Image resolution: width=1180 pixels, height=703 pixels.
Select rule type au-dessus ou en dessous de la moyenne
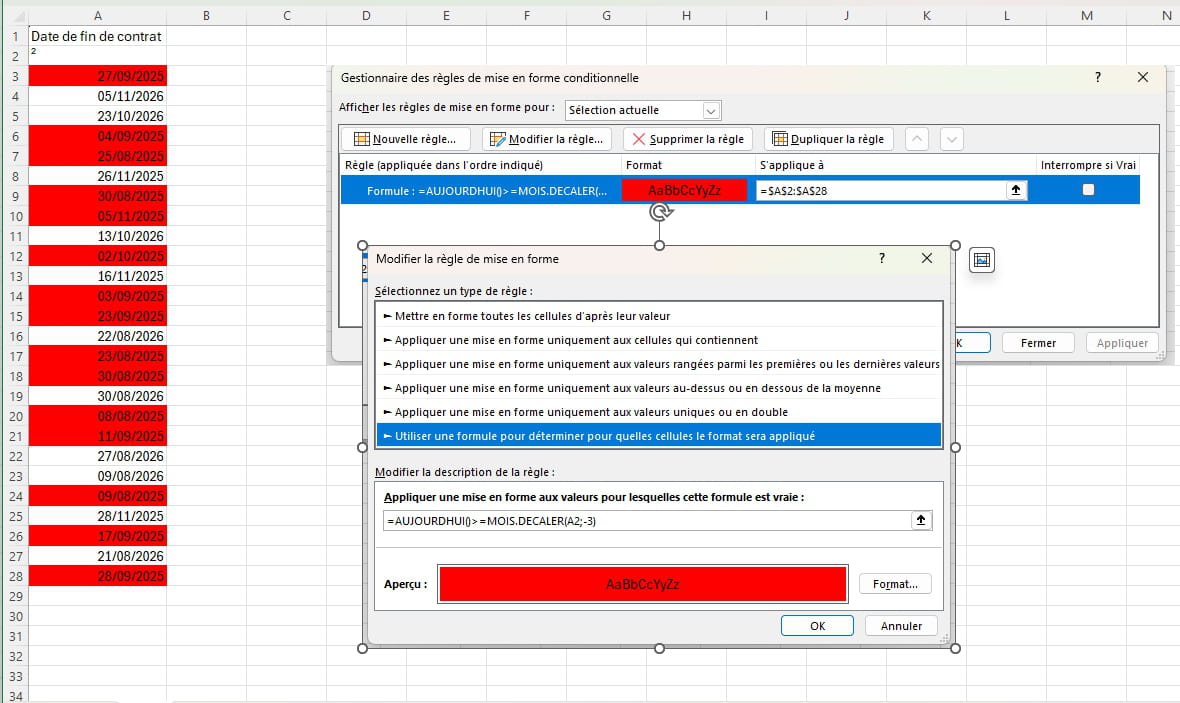pos(659,388)
